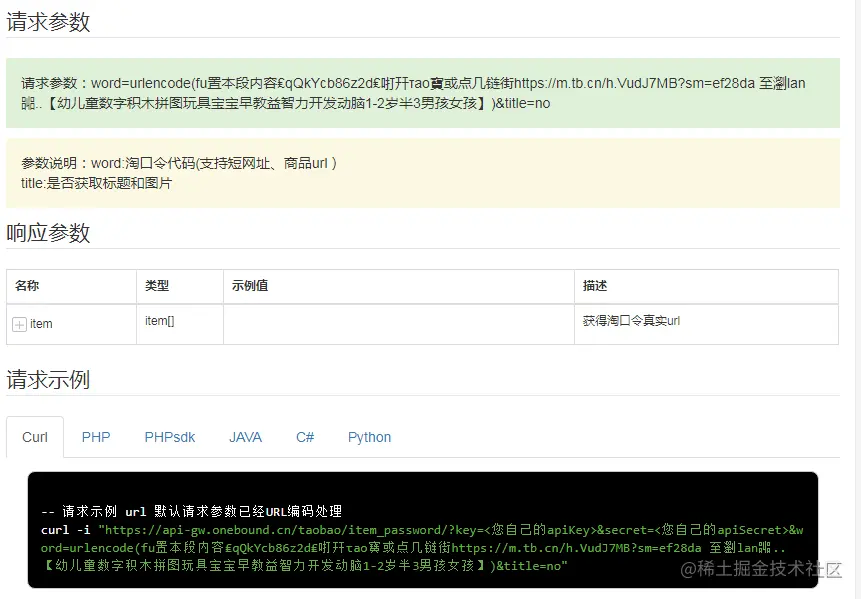Click the item[] type cell
This screenshot has height=599, width=861.
180,324
